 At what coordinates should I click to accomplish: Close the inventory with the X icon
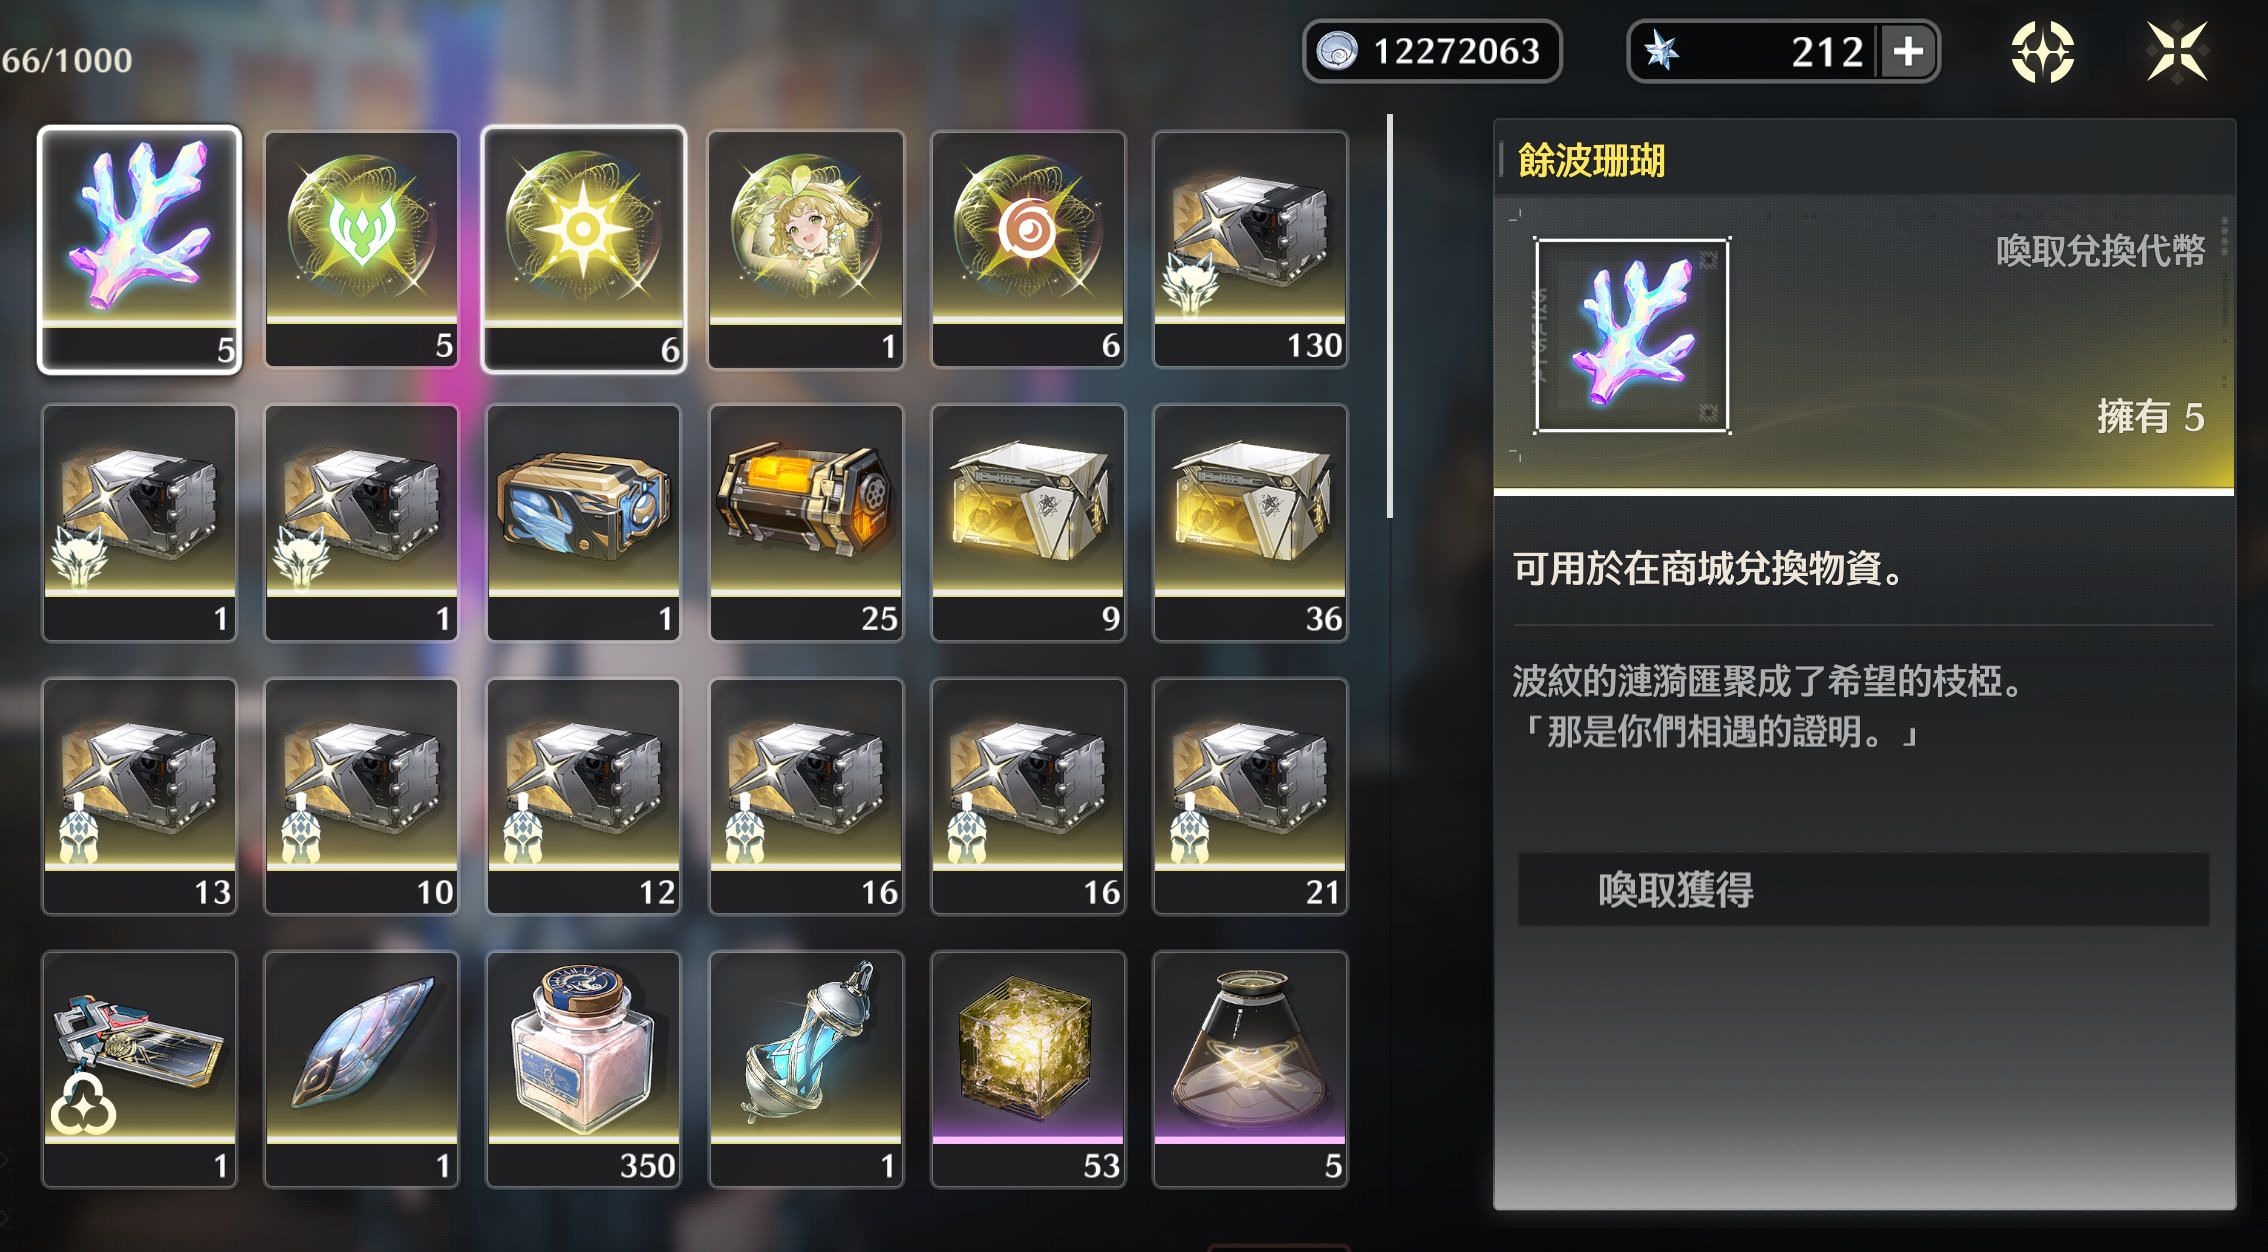[x=2177, y=51]
